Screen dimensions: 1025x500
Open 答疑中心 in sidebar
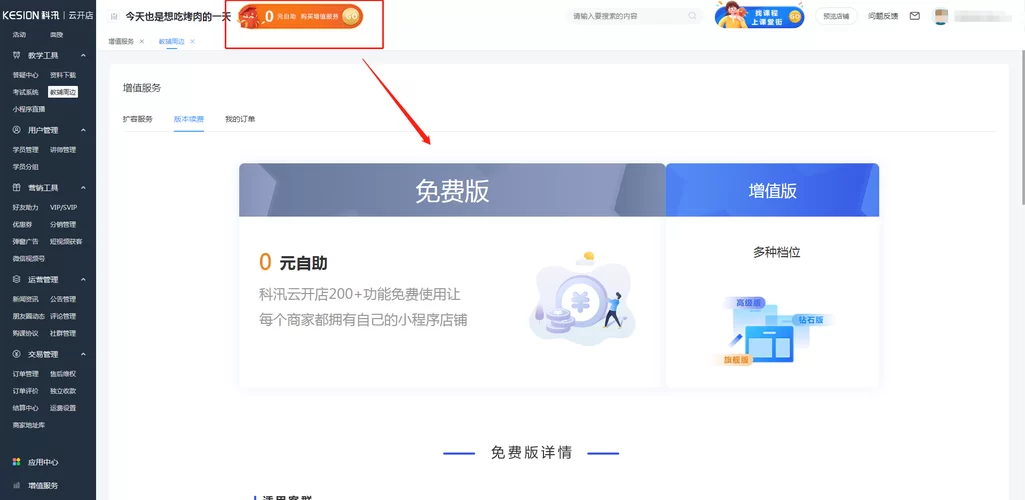pos(25,75)
